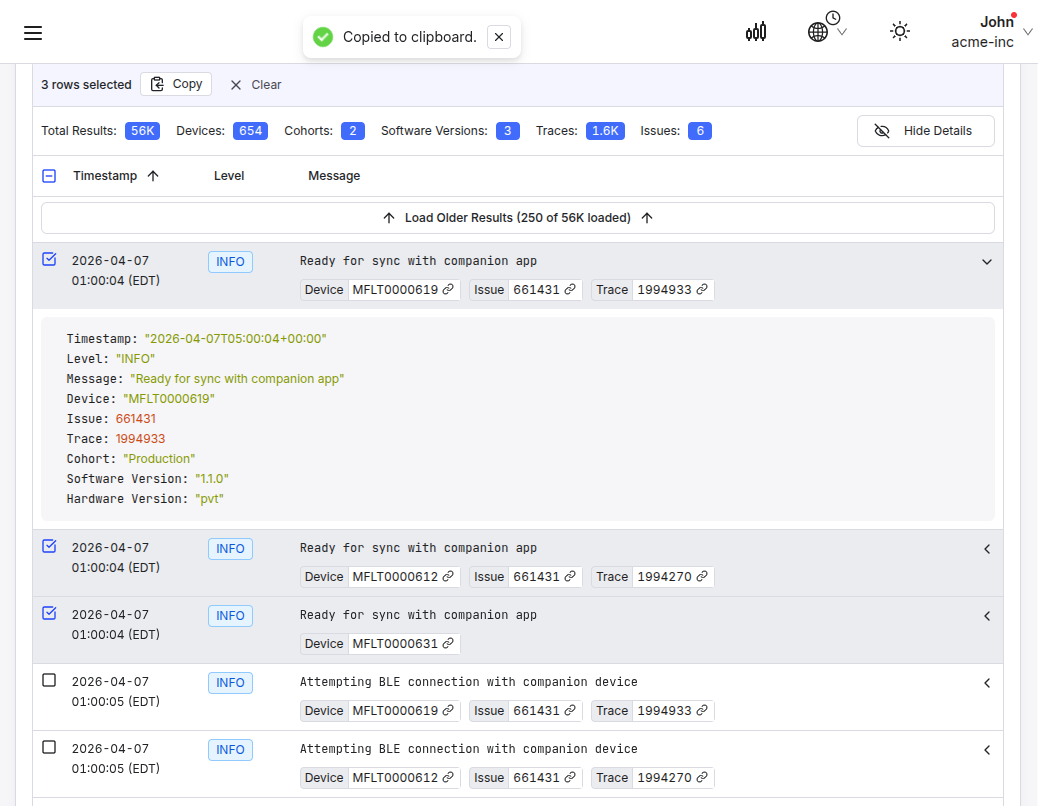
Task: Click the Hide Details button
Action: pos(925,131)
